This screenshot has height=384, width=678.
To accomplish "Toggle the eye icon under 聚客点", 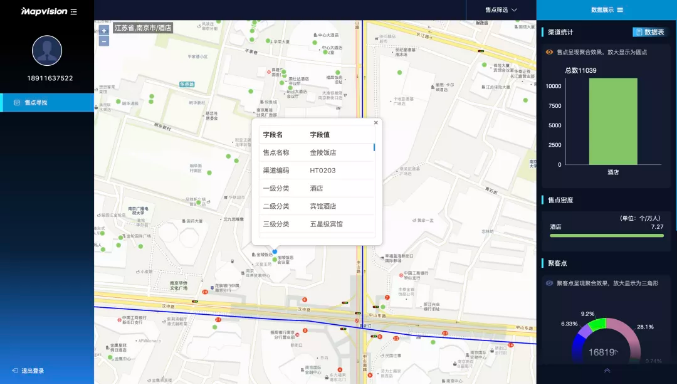I will click(549, 283).
